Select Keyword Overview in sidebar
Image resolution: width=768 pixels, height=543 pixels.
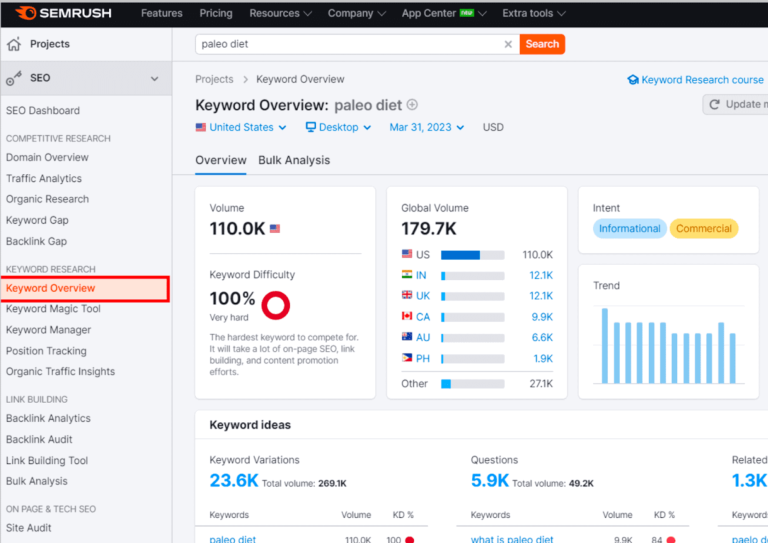coord(85,288)
